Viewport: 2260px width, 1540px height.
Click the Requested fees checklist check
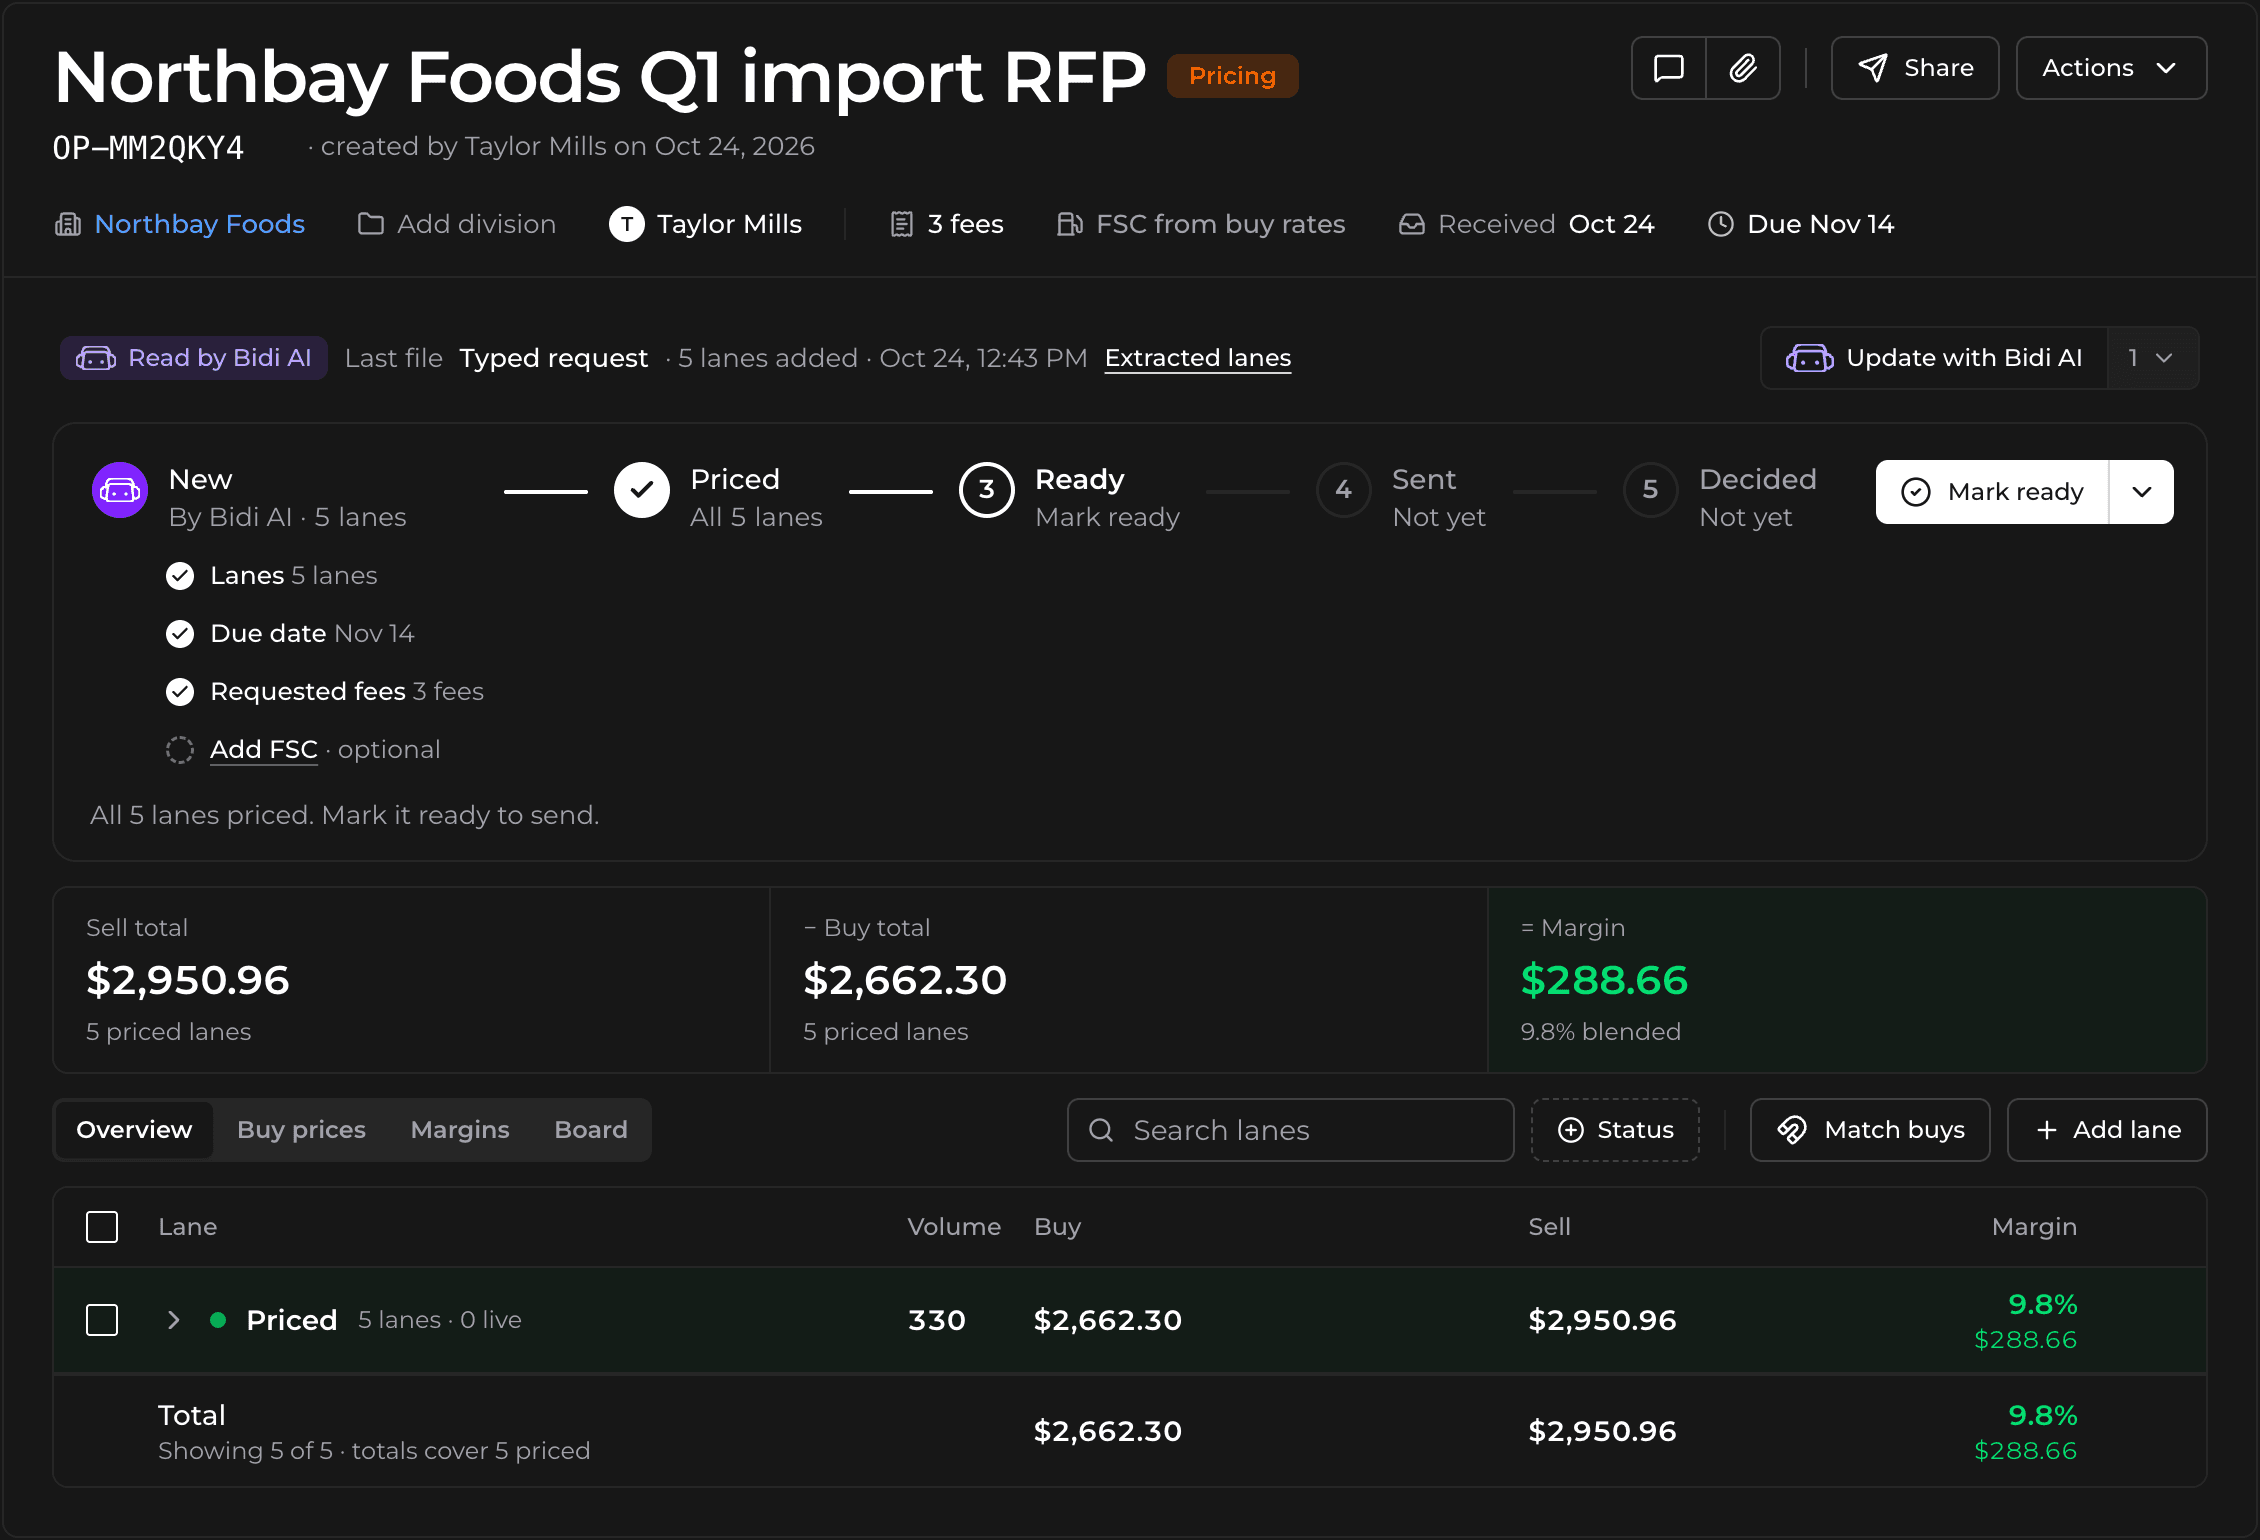[x=180, y=692]
